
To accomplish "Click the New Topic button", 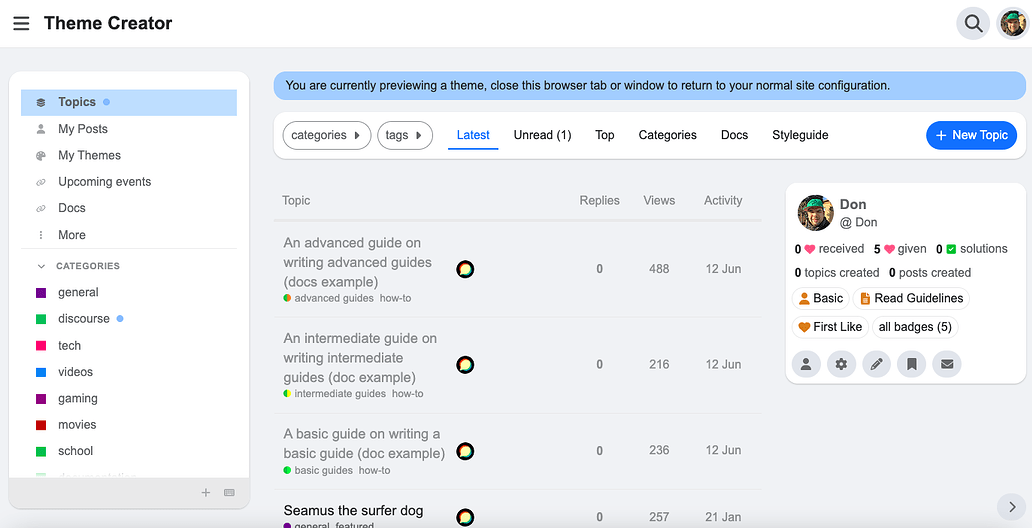I will coord(970,135).
